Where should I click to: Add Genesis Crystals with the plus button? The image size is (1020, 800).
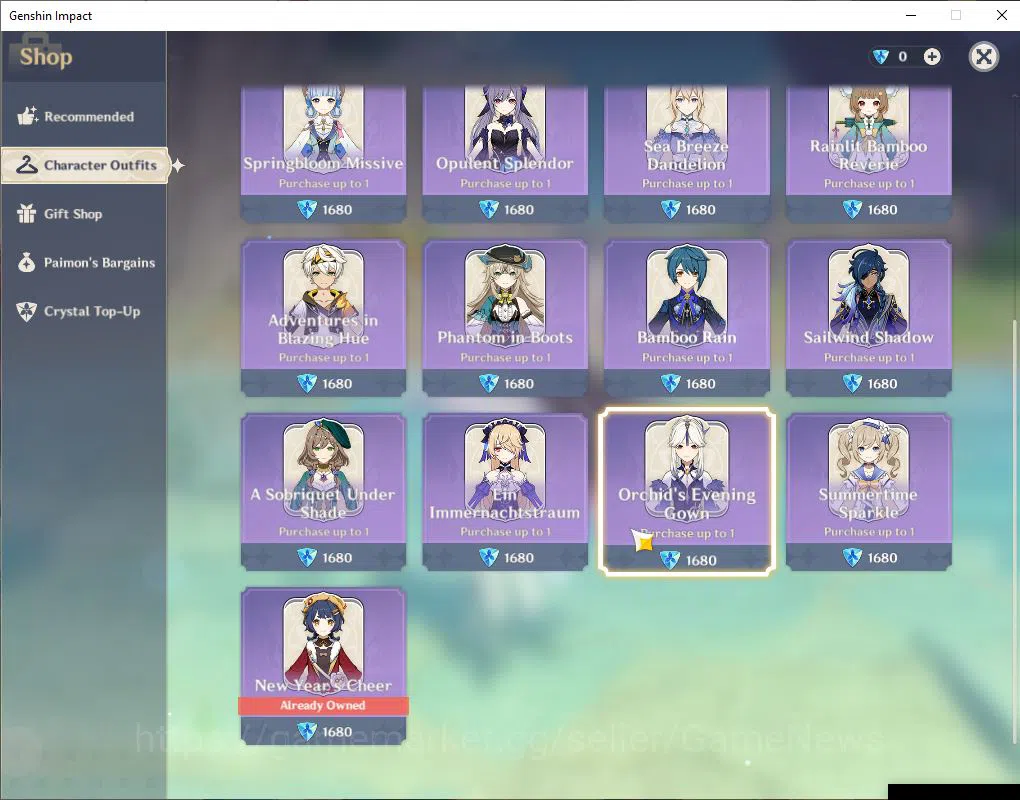(932, 57)
